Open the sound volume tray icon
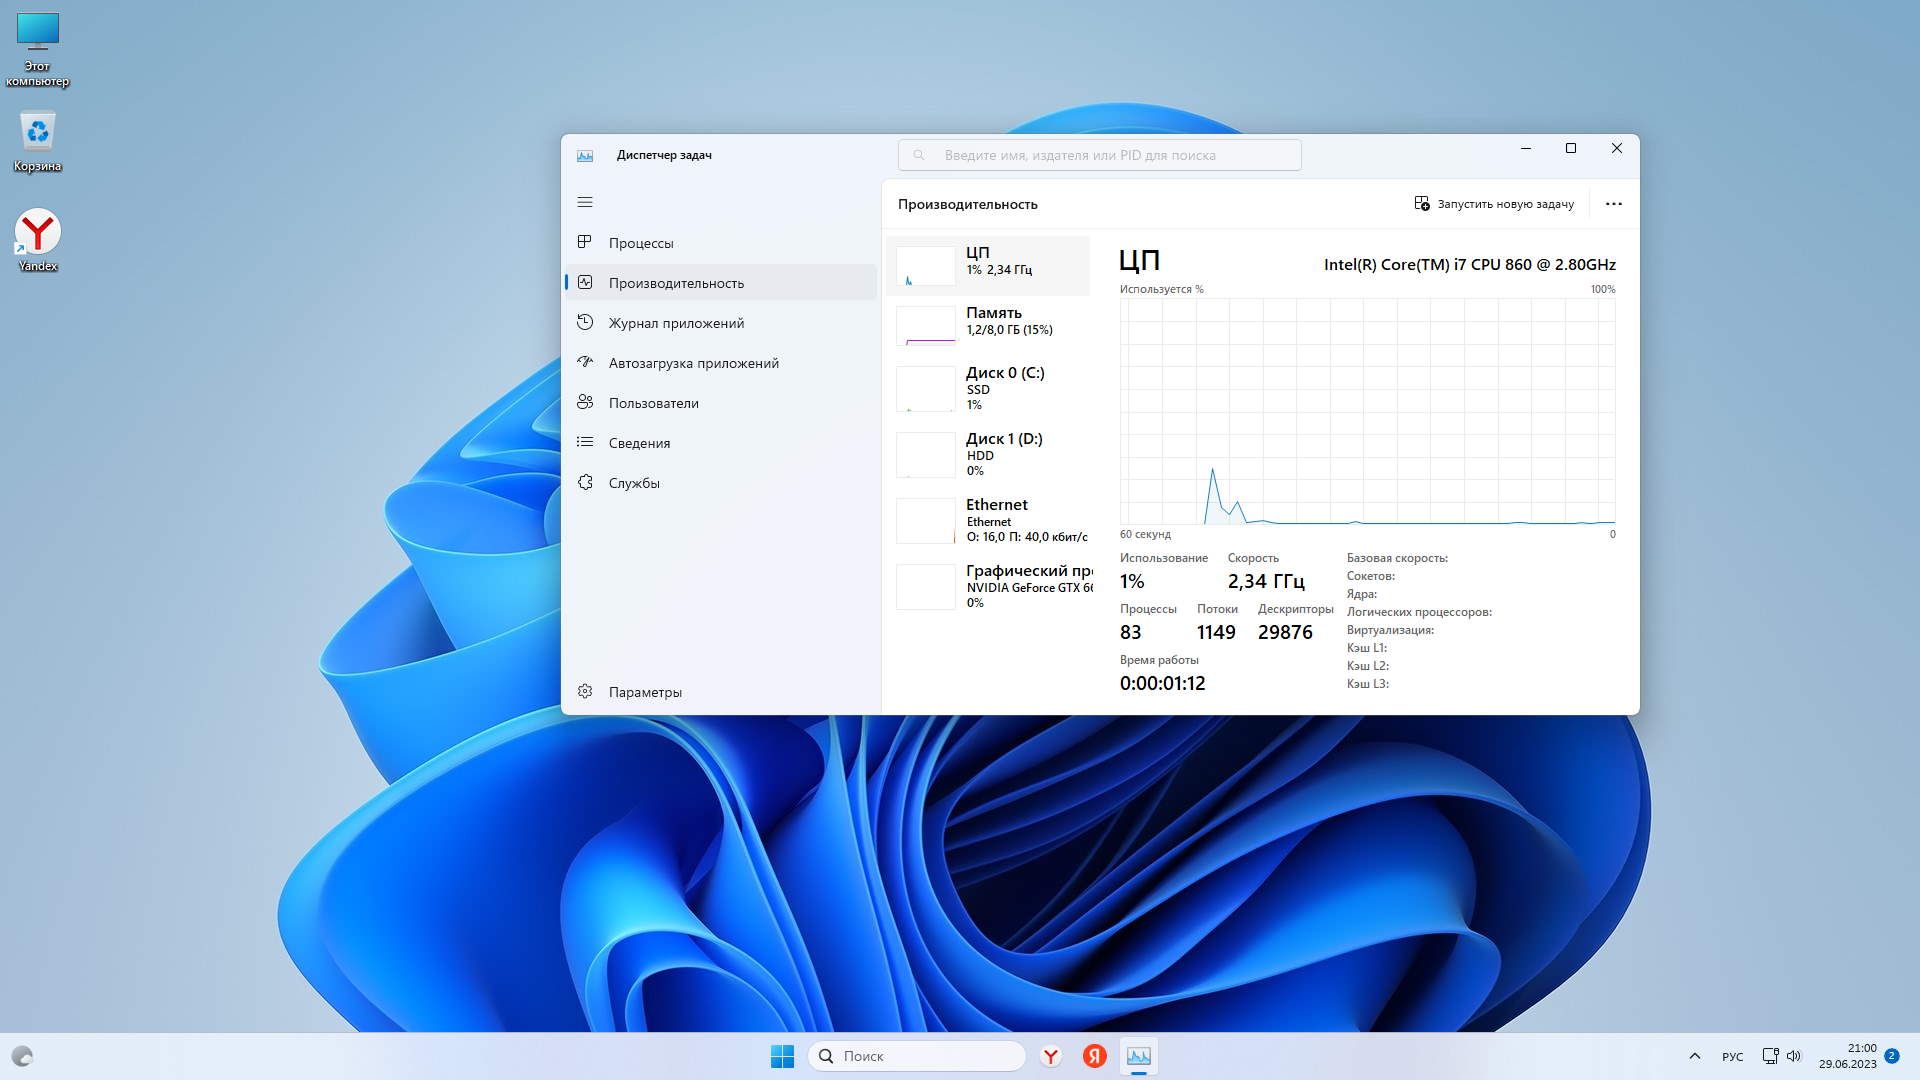Viewport: 1920px width, 1080px height. [x=1793, y=1056]
